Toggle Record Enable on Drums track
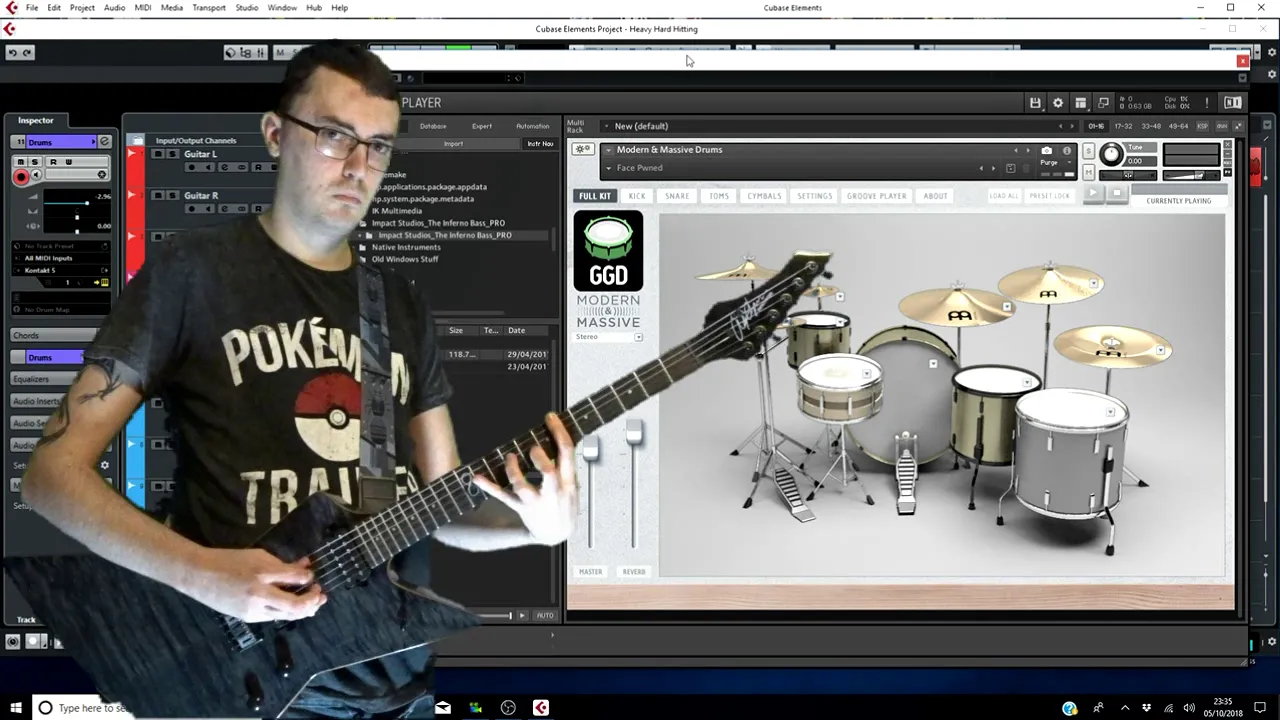Screen dimensions: 1280x720 tap(21, 177)
